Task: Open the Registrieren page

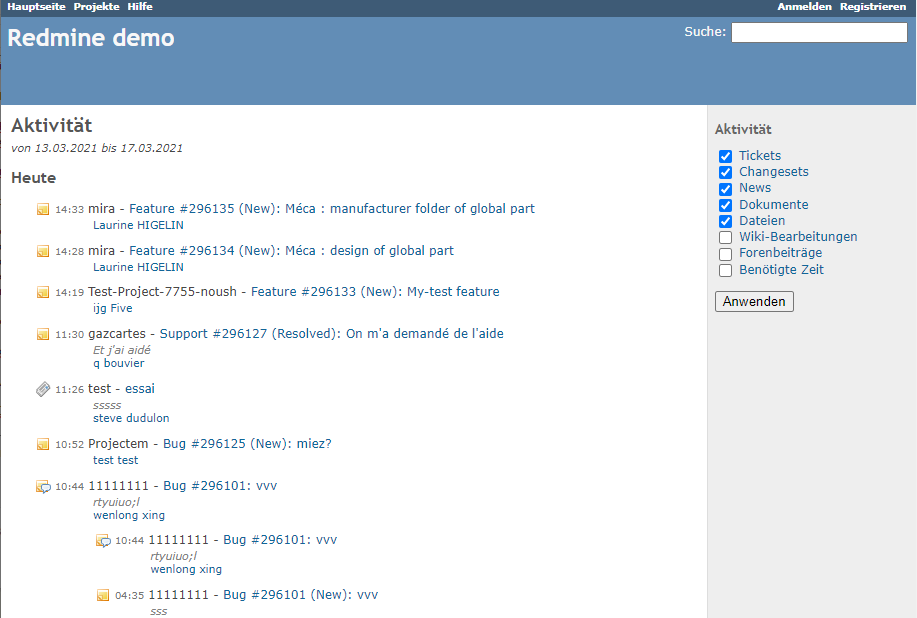Action: coord(873,6)
